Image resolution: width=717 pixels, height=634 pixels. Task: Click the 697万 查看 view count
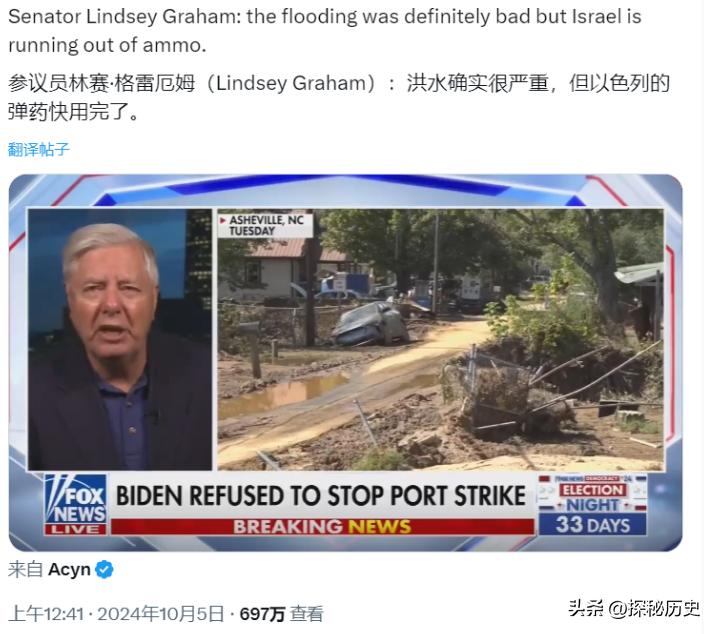(281, 614)
